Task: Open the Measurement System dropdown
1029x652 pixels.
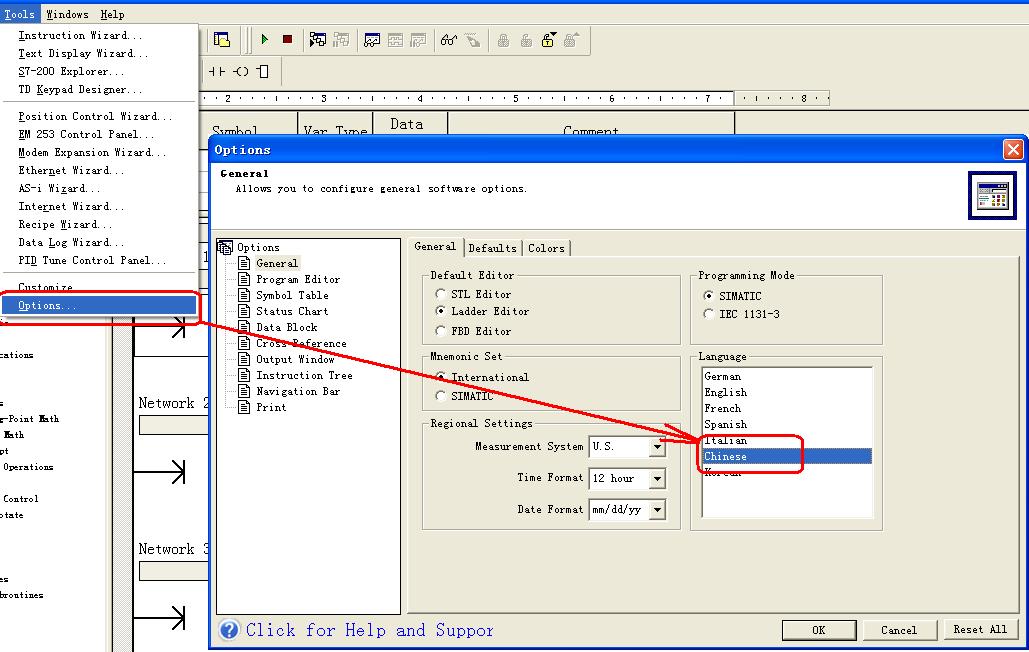Action: coord(657,447)
